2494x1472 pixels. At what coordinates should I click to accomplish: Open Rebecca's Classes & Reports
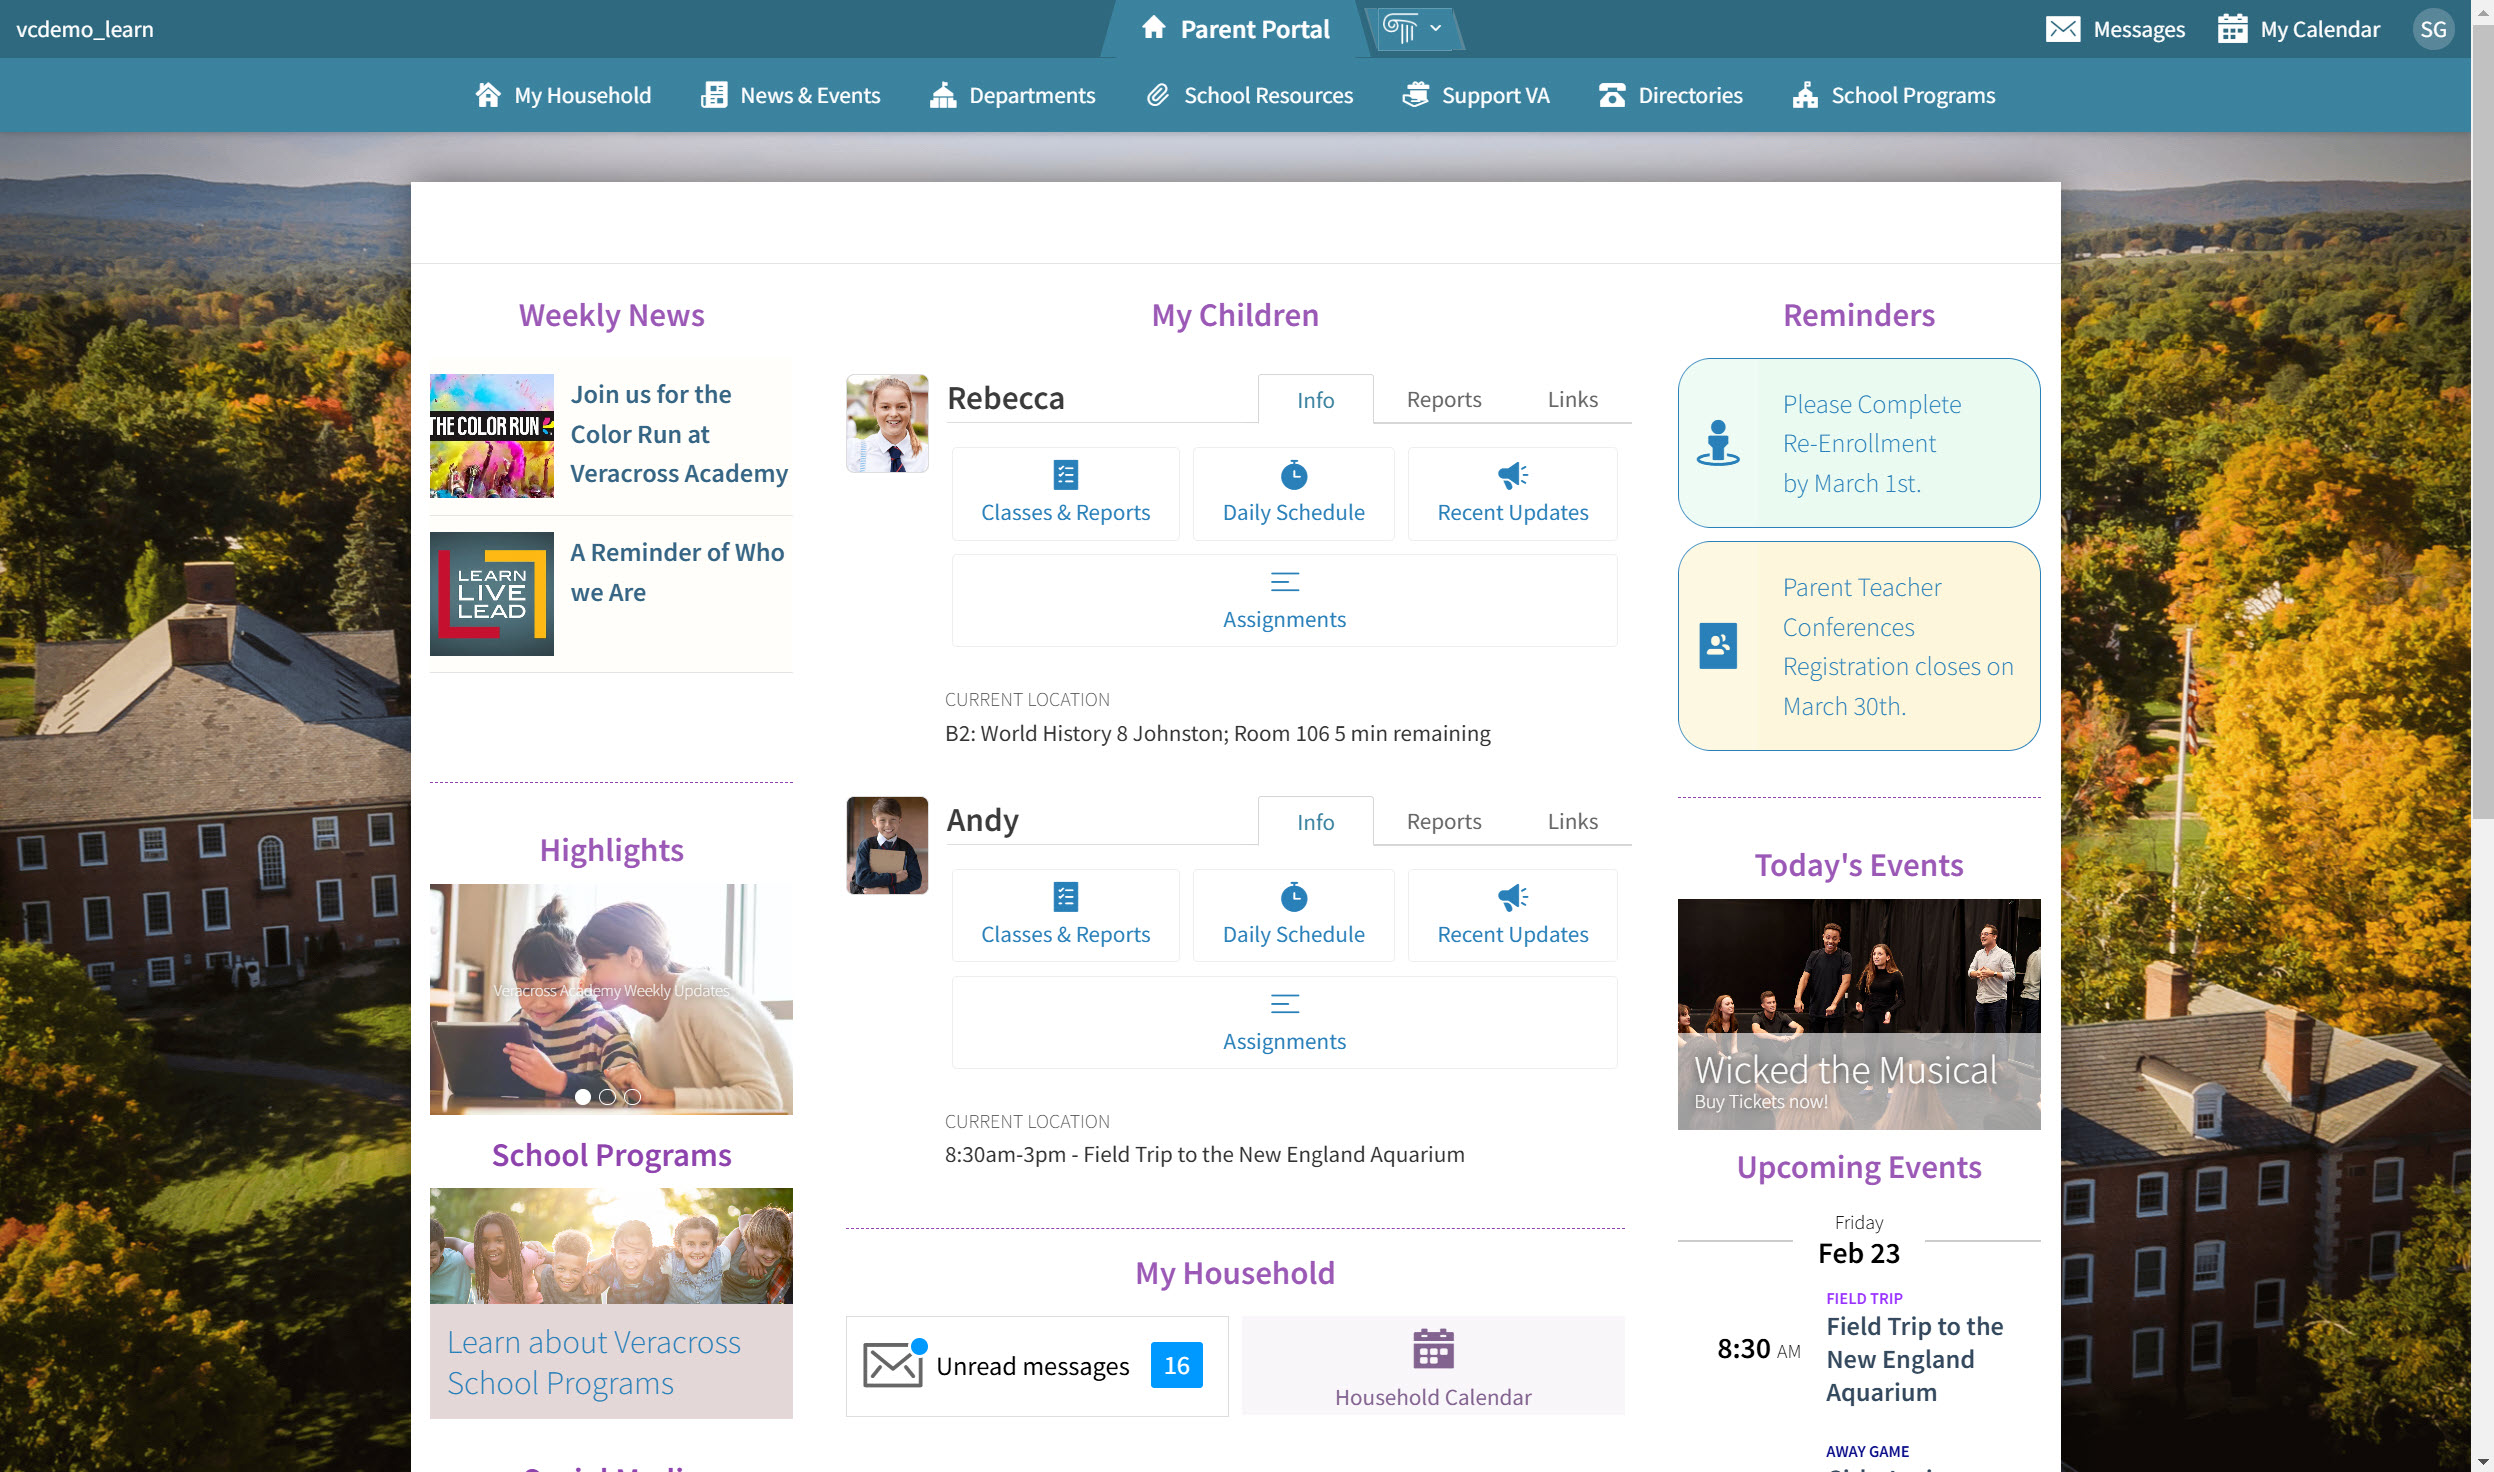tap(1065, 493)
